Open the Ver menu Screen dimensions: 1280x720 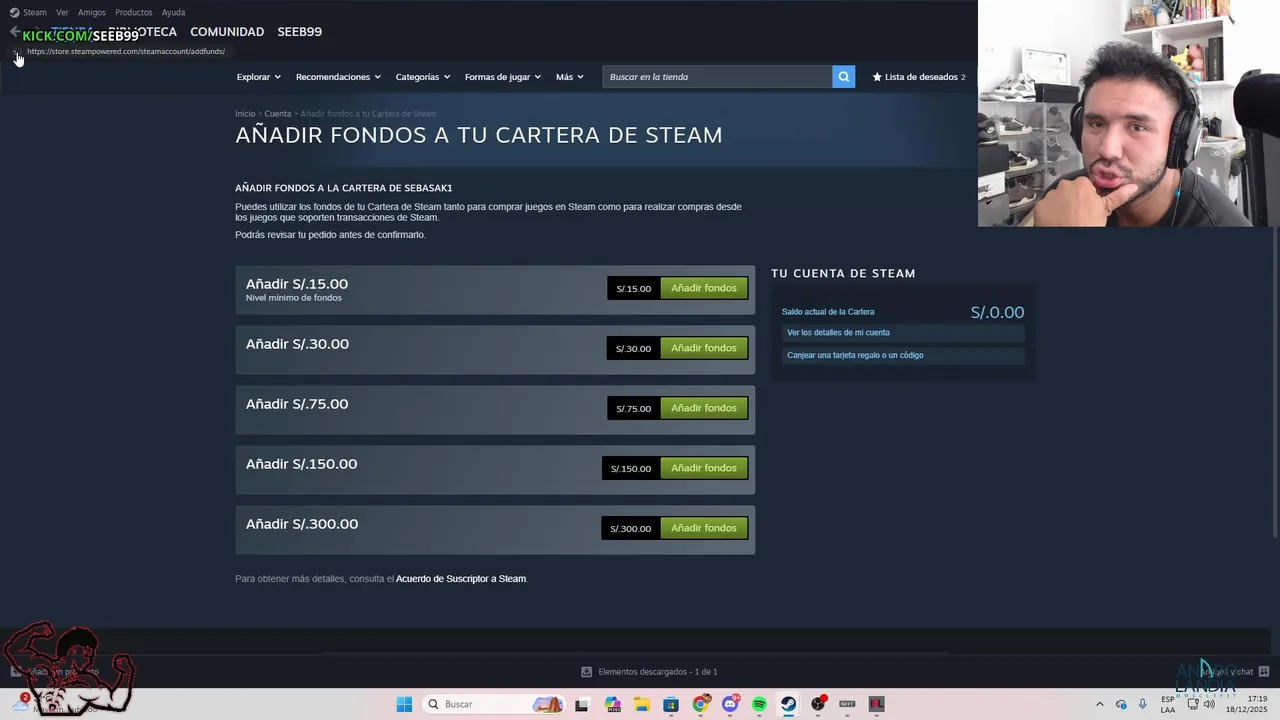click(x=62, y=12)
